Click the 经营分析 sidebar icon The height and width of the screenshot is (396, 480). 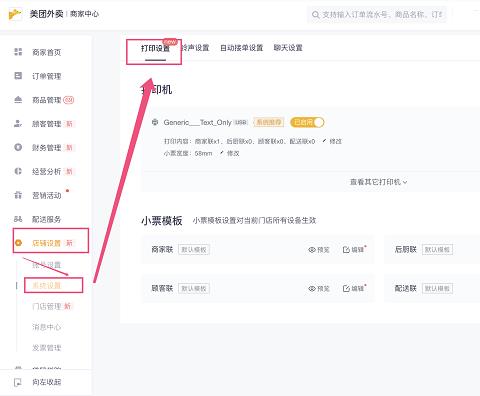(x=18, y=171)
